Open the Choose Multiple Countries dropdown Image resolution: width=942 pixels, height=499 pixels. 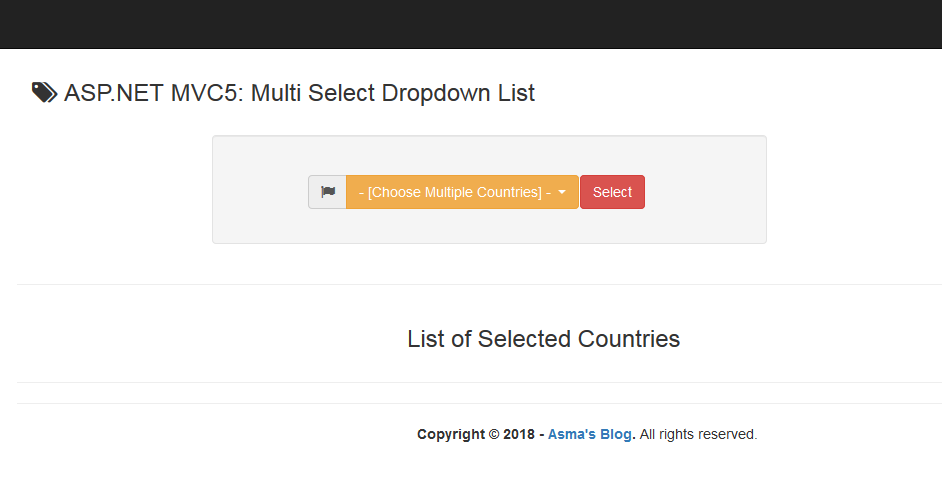(x=462, y=192)
